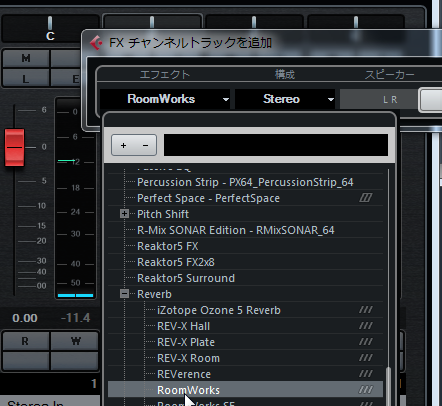This screenshot has width=442, height=406.
Task: Click the plug-in list scrollbar thumb
Action: [388, 386]
